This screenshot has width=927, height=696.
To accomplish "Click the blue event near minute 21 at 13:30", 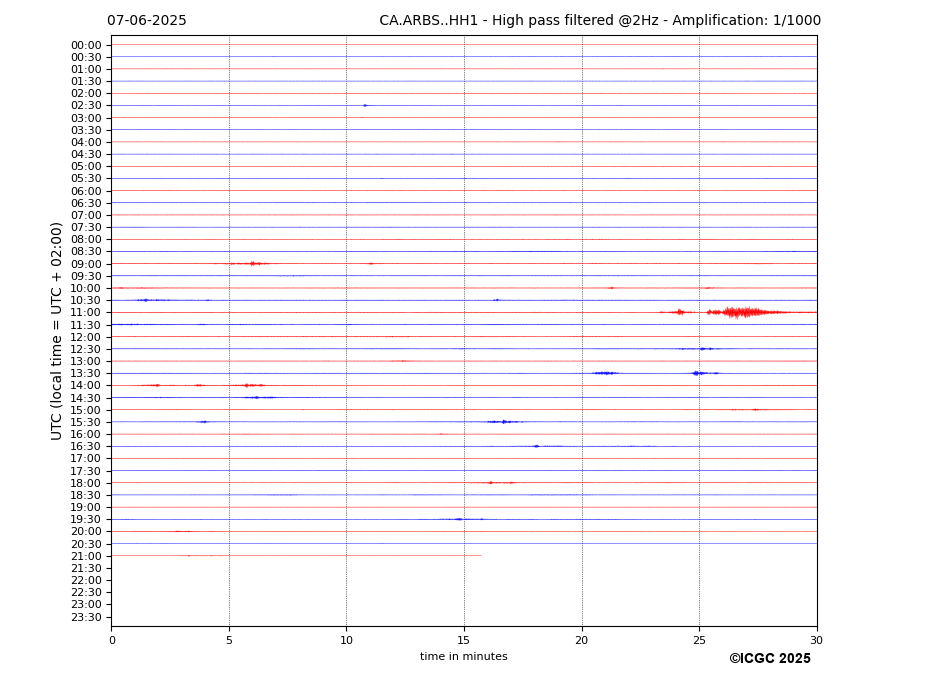I will click(605, 373).
